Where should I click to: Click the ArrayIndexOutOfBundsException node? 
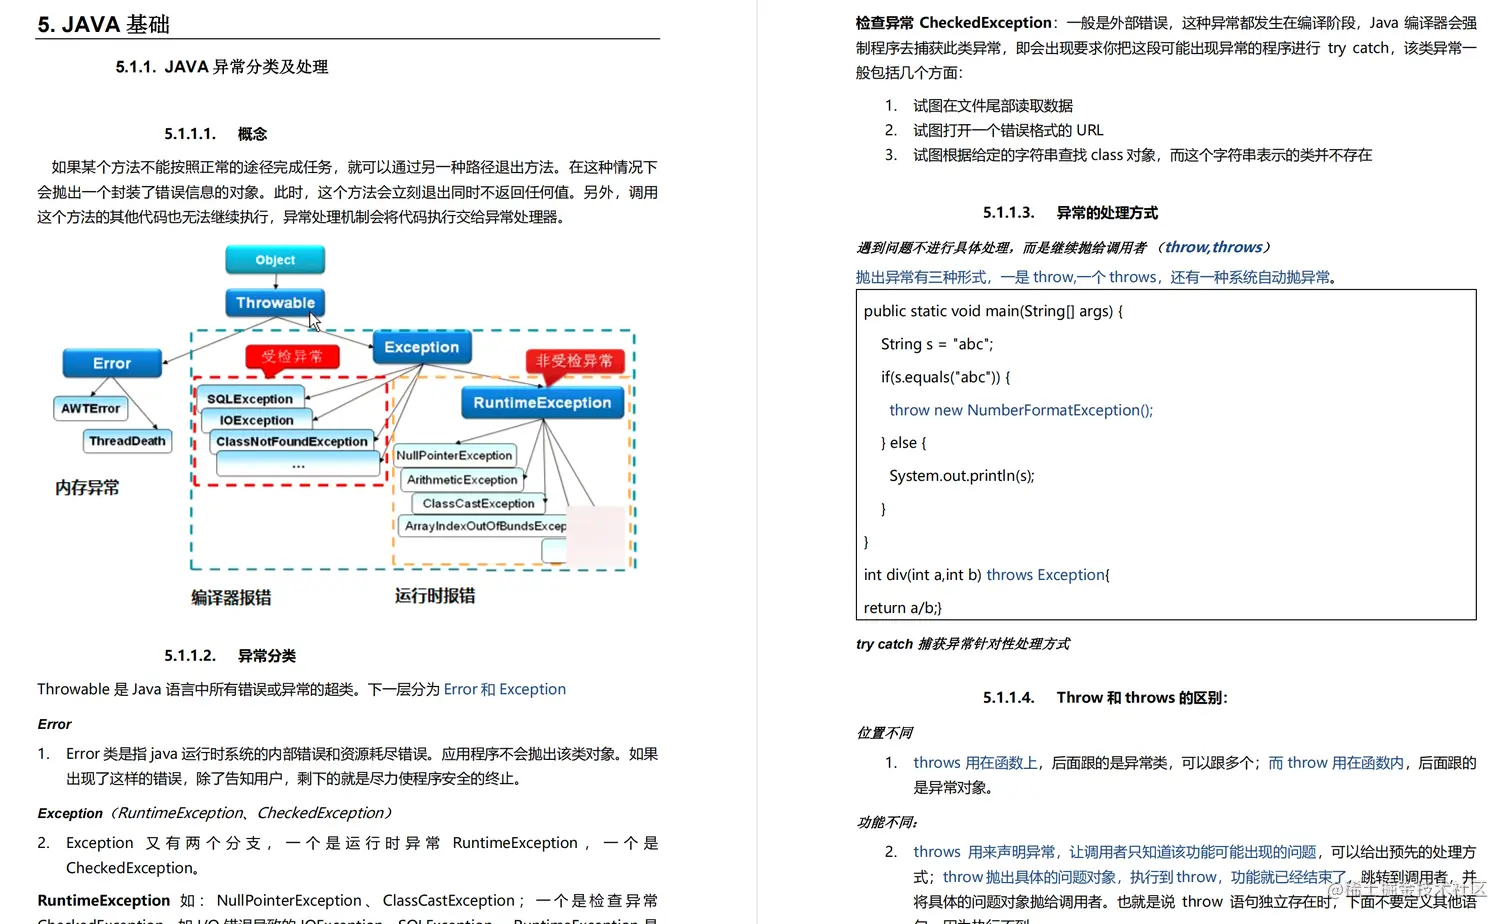pyautogui.click(x=483, y=526)
